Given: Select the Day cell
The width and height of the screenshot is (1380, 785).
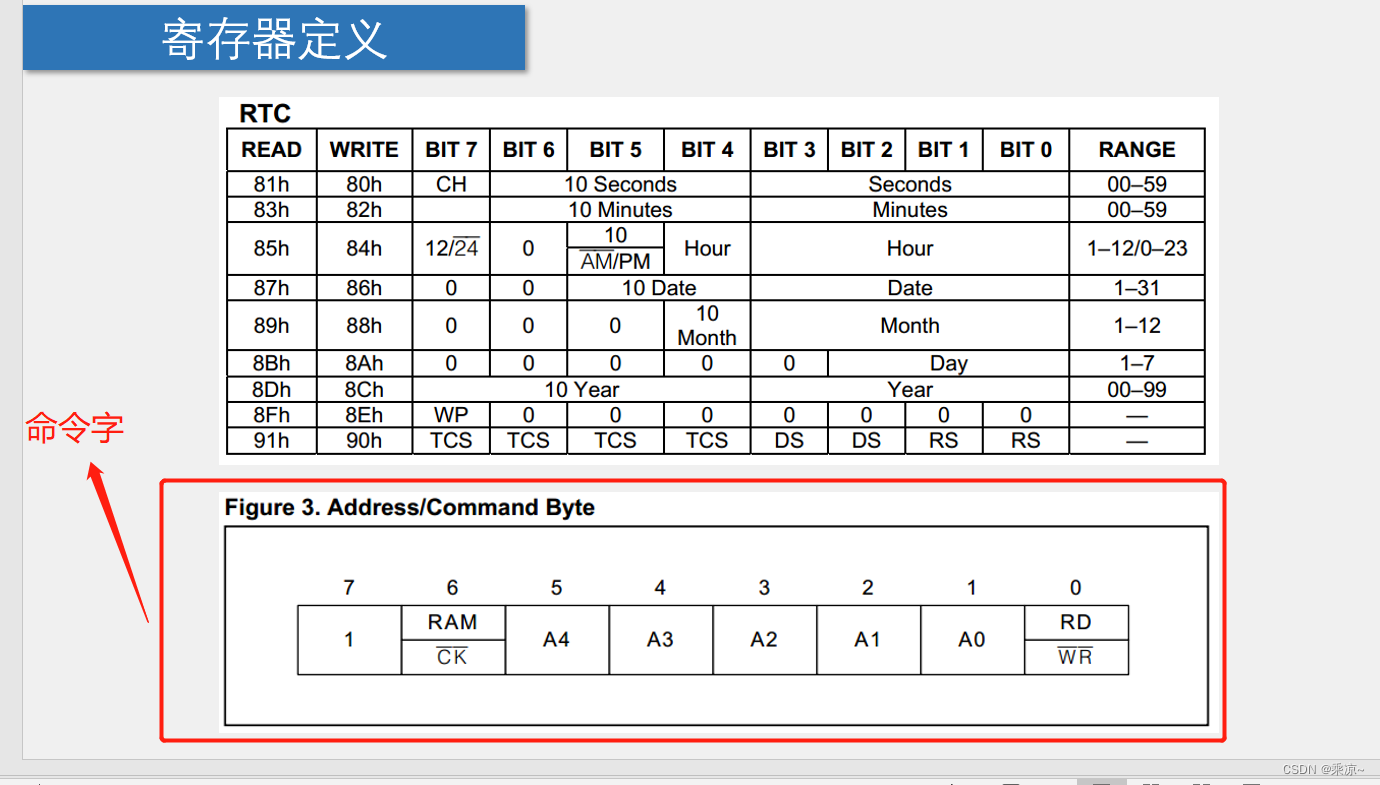Looking at the screenshot, I should coord(948,364).
